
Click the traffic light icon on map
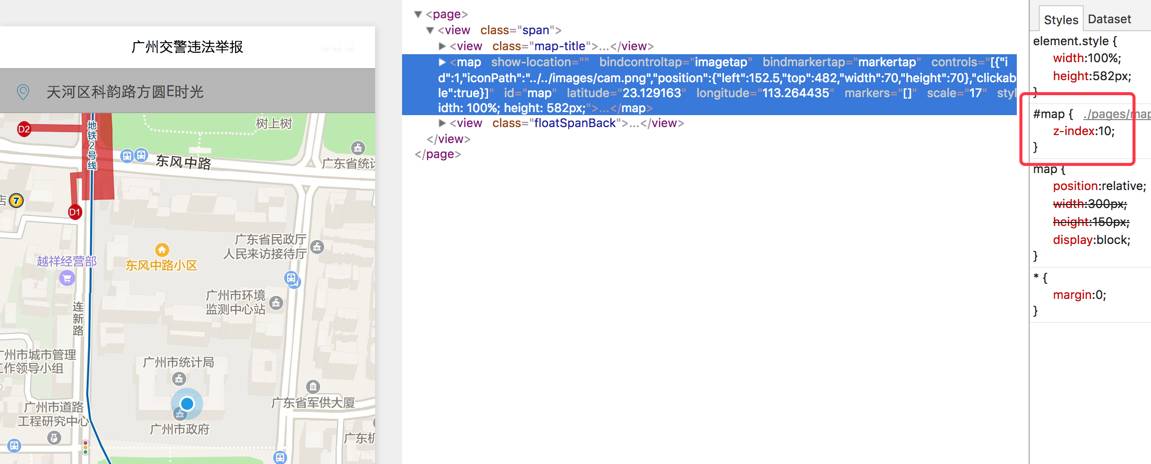[85, 447]
